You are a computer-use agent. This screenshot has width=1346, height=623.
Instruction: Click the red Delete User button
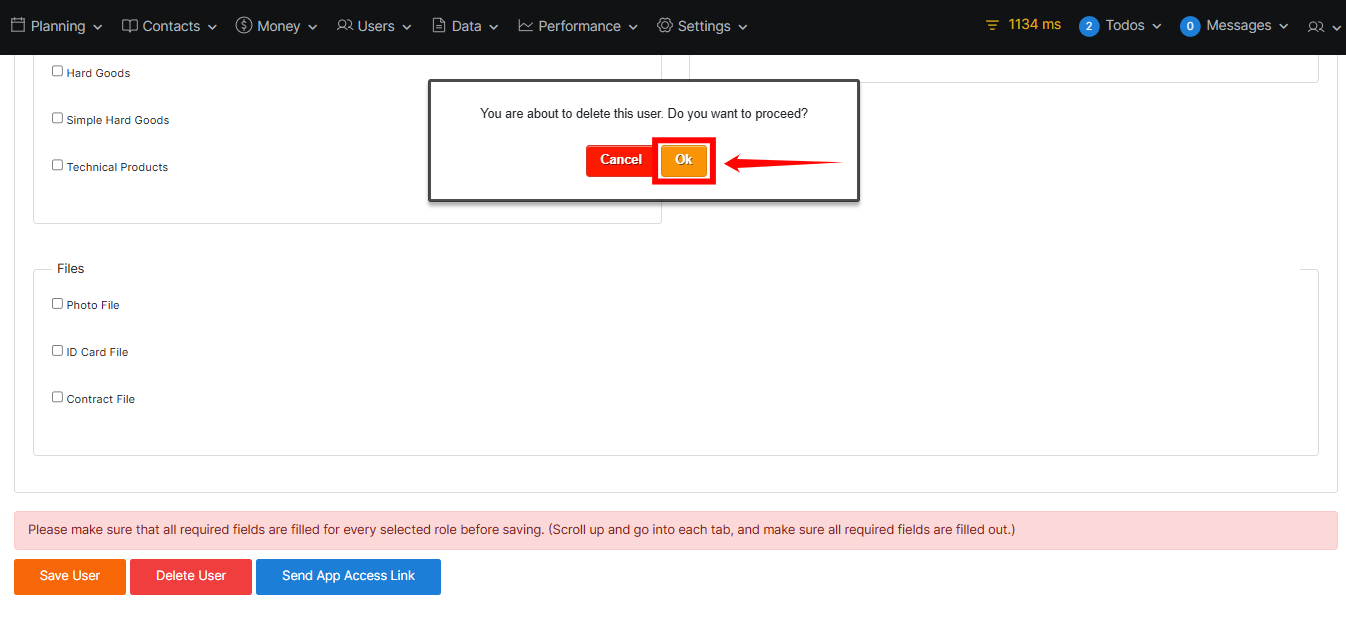pos(191,576)
